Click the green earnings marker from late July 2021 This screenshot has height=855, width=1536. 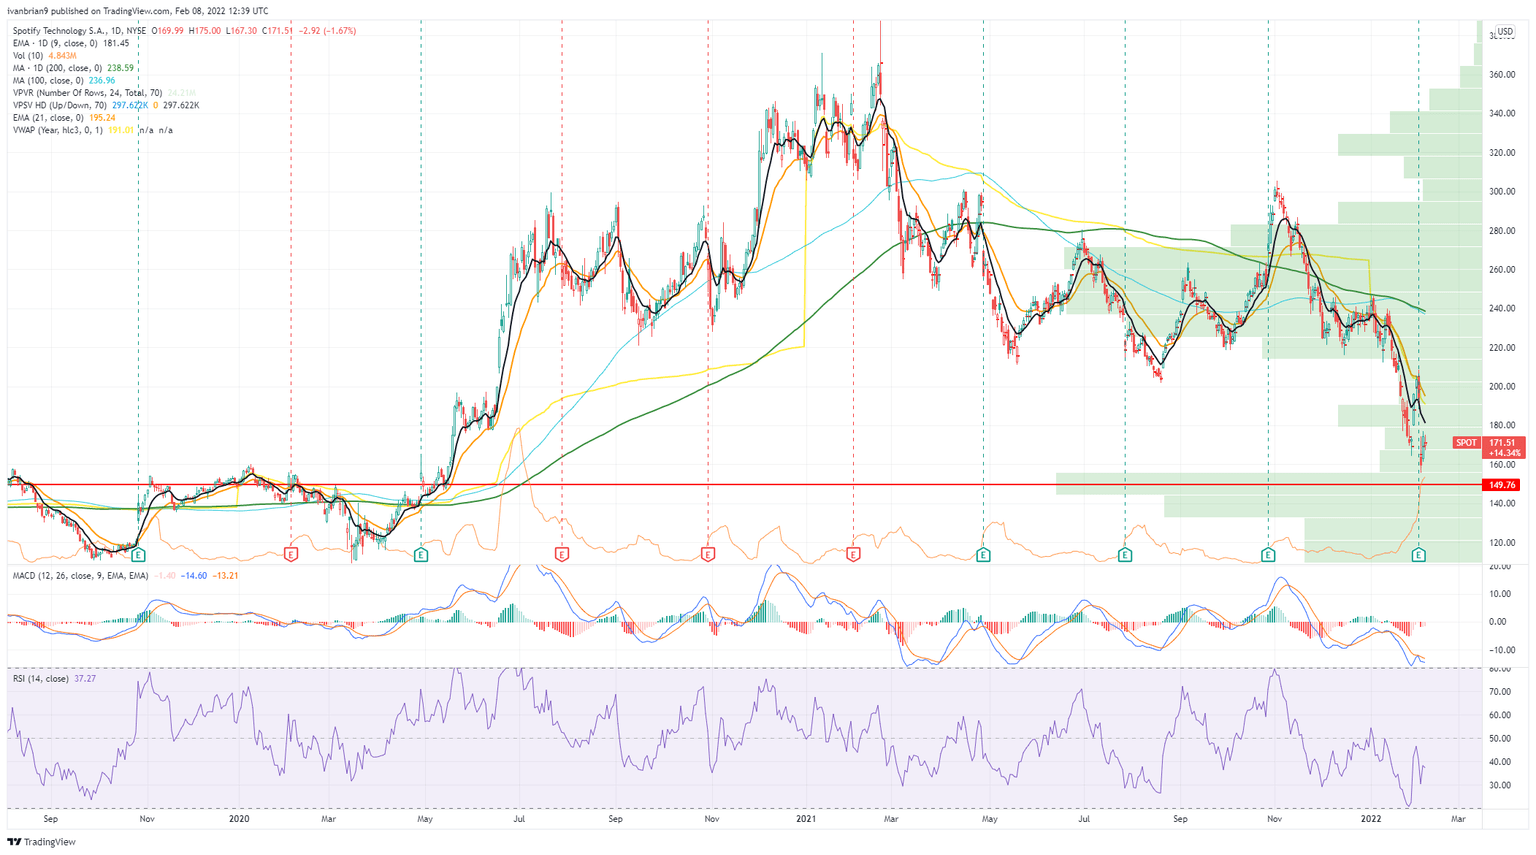tap(1125, 554)
